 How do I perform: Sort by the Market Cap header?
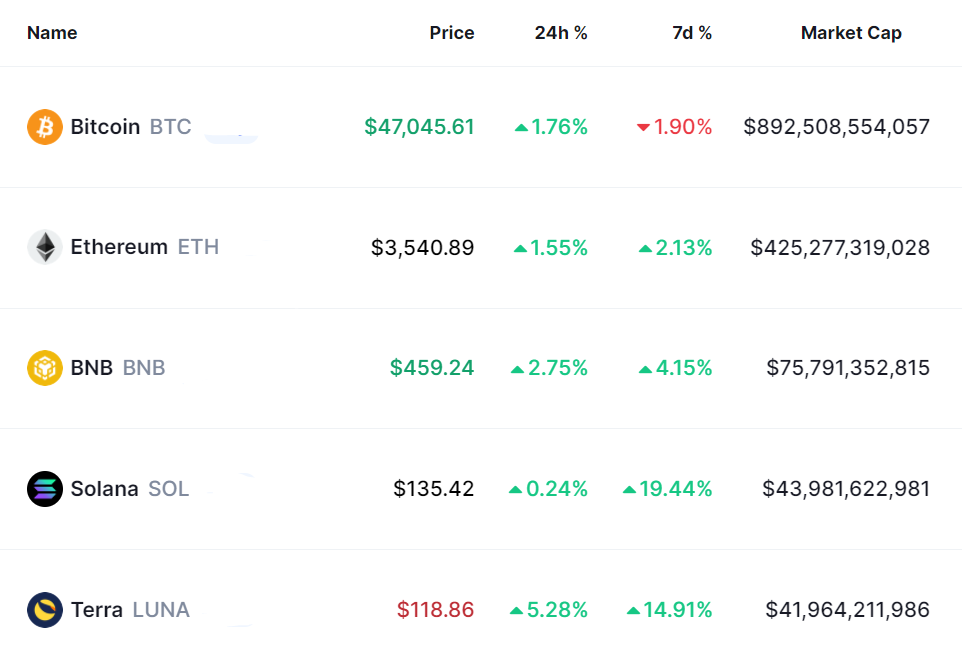coord(851,33)
